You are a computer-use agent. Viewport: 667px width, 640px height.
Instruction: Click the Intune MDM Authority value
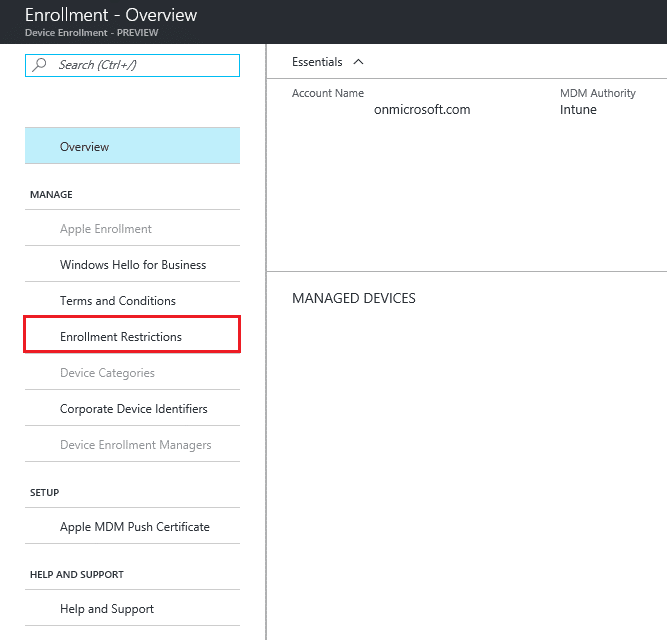tap(578, 110)
